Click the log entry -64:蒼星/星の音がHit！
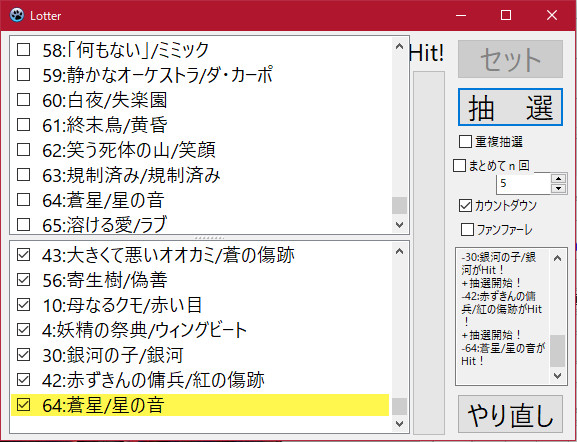 [x=503, y=354]
